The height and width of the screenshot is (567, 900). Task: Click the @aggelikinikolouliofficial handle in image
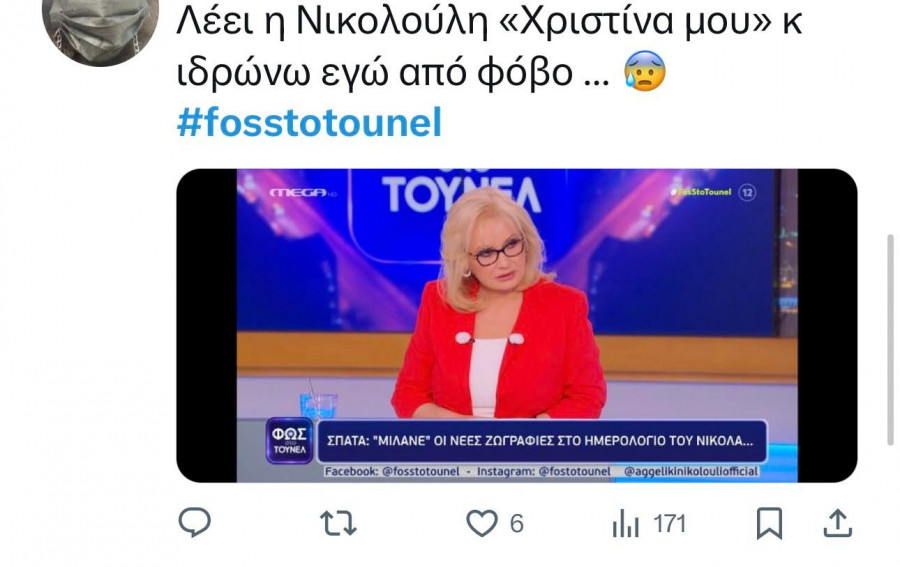(x=691, y=471)
